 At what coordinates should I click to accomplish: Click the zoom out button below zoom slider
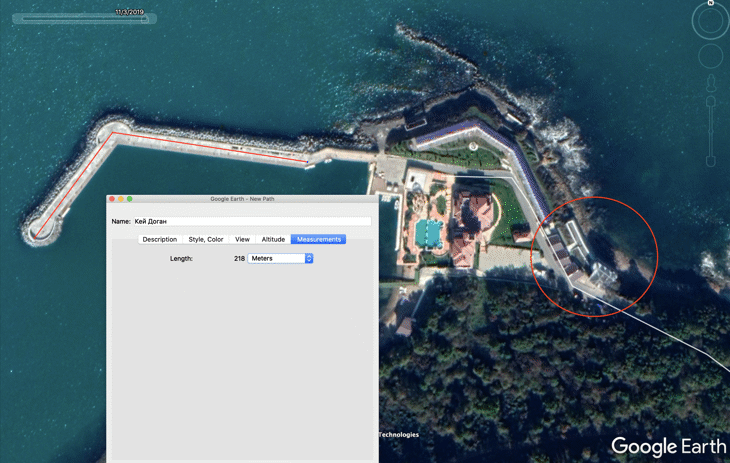[x=710, y=161]
